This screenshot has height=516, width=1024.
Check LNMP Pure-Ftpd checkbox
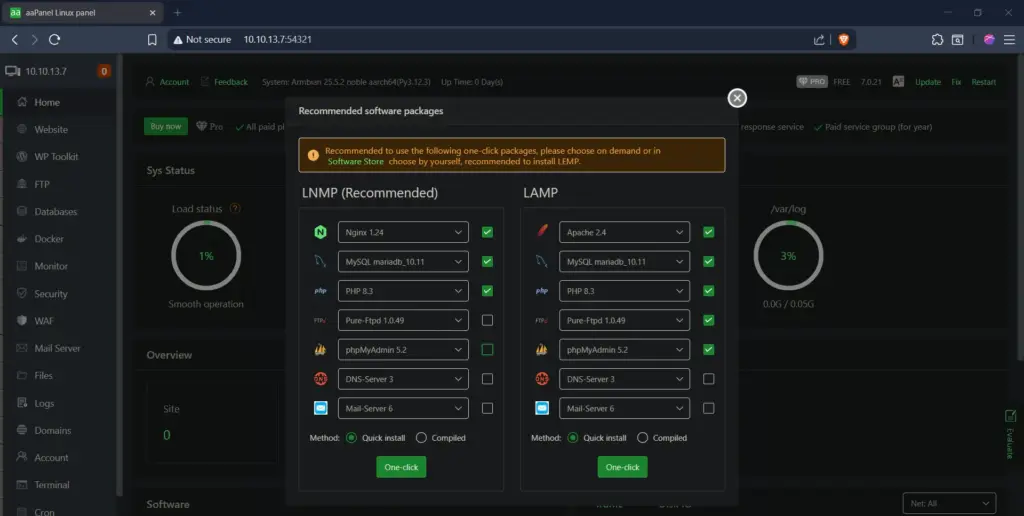[x=487, y=320]
